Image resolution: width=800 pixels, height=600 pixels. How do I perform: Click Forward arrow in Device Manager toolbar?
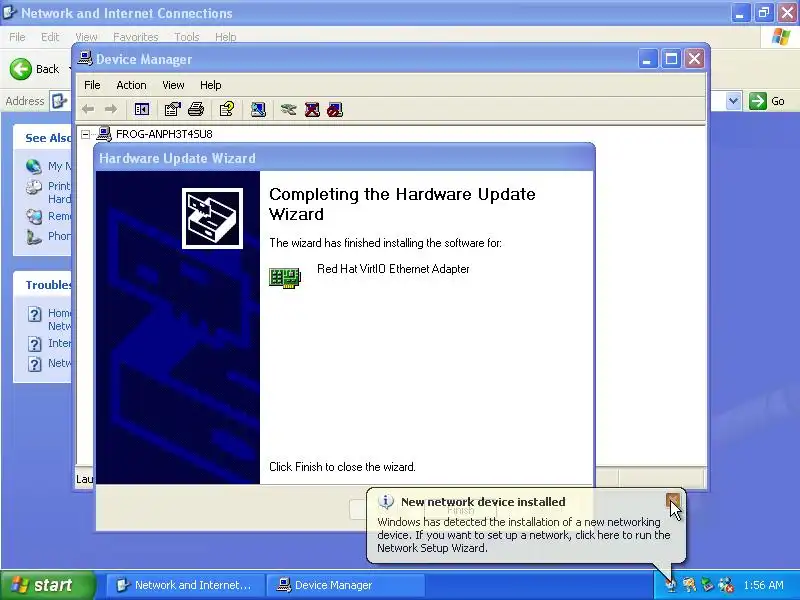point(111,109)
